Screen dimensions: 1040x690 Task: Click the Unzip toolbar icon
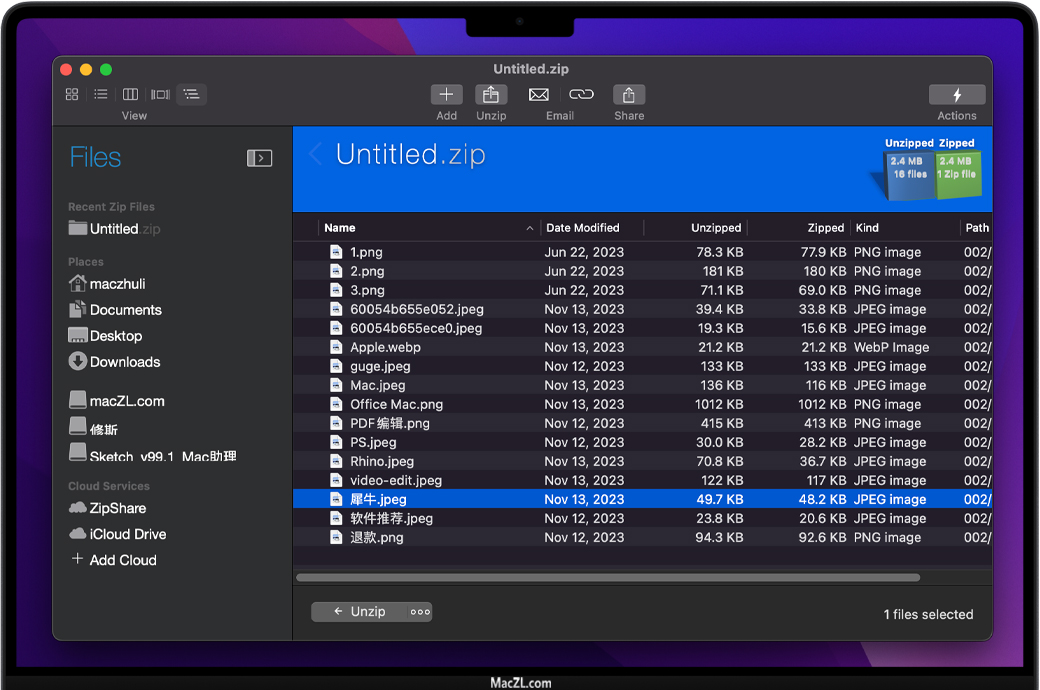(x=491, y=95)
